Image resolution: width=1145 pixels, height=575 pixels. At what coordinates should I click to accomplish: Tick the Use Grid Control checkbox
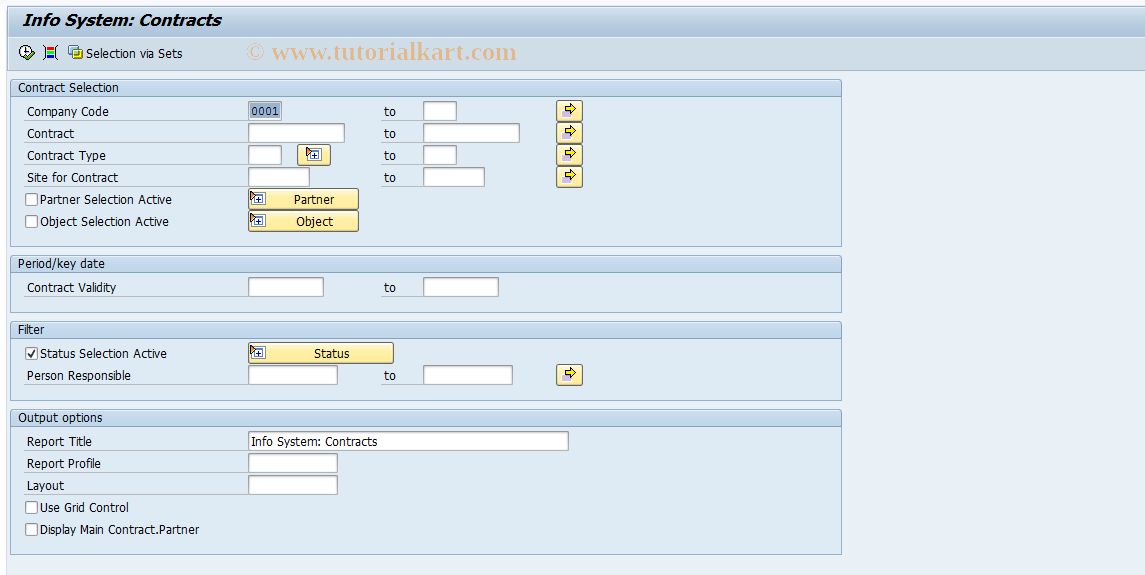(31, 507)
